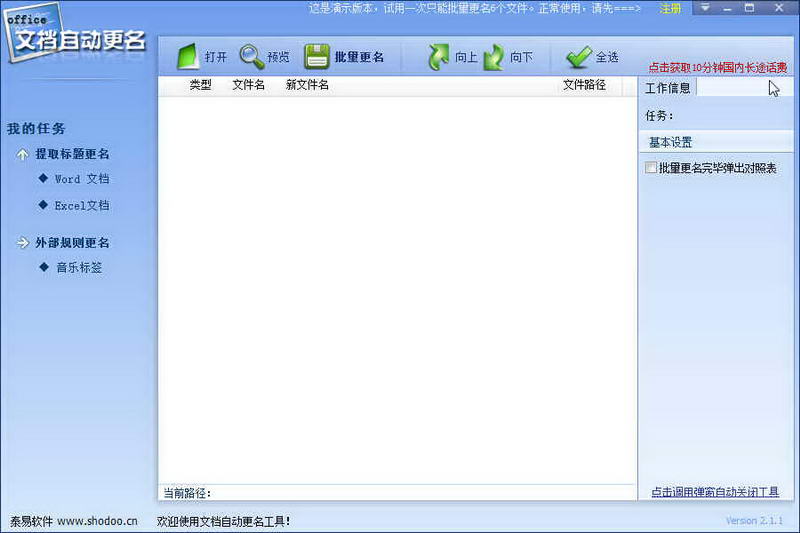Click the office 文档自动更名 logo
Image resolution: width=800 pixels, height=533 pixels.
[74, 34]
